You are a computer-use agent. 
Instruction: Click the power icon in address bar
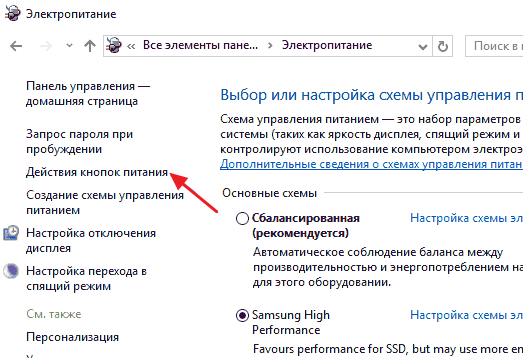coord(114,45)
